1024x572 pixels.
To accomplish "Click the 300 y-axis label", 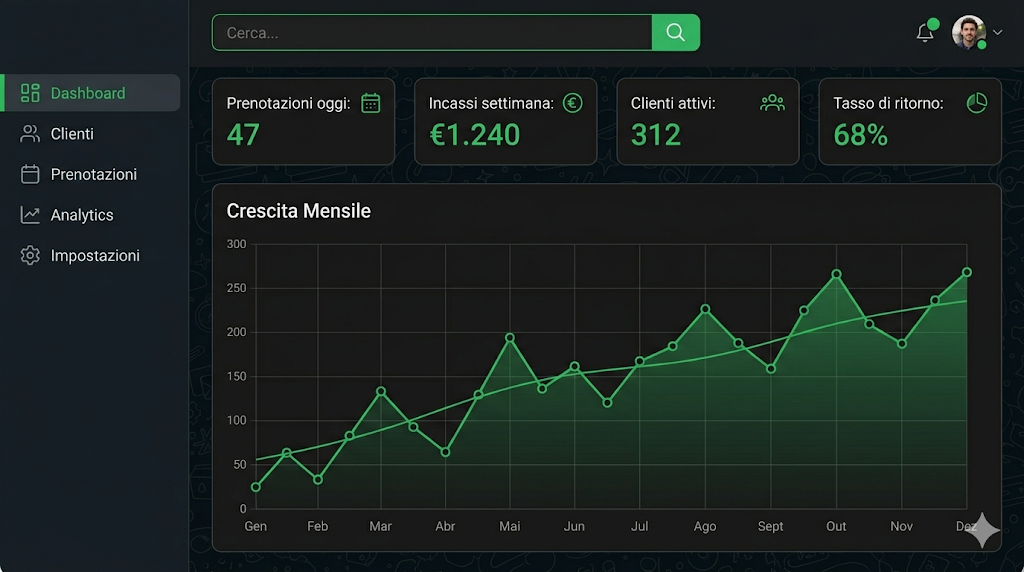I will point(236,244).
